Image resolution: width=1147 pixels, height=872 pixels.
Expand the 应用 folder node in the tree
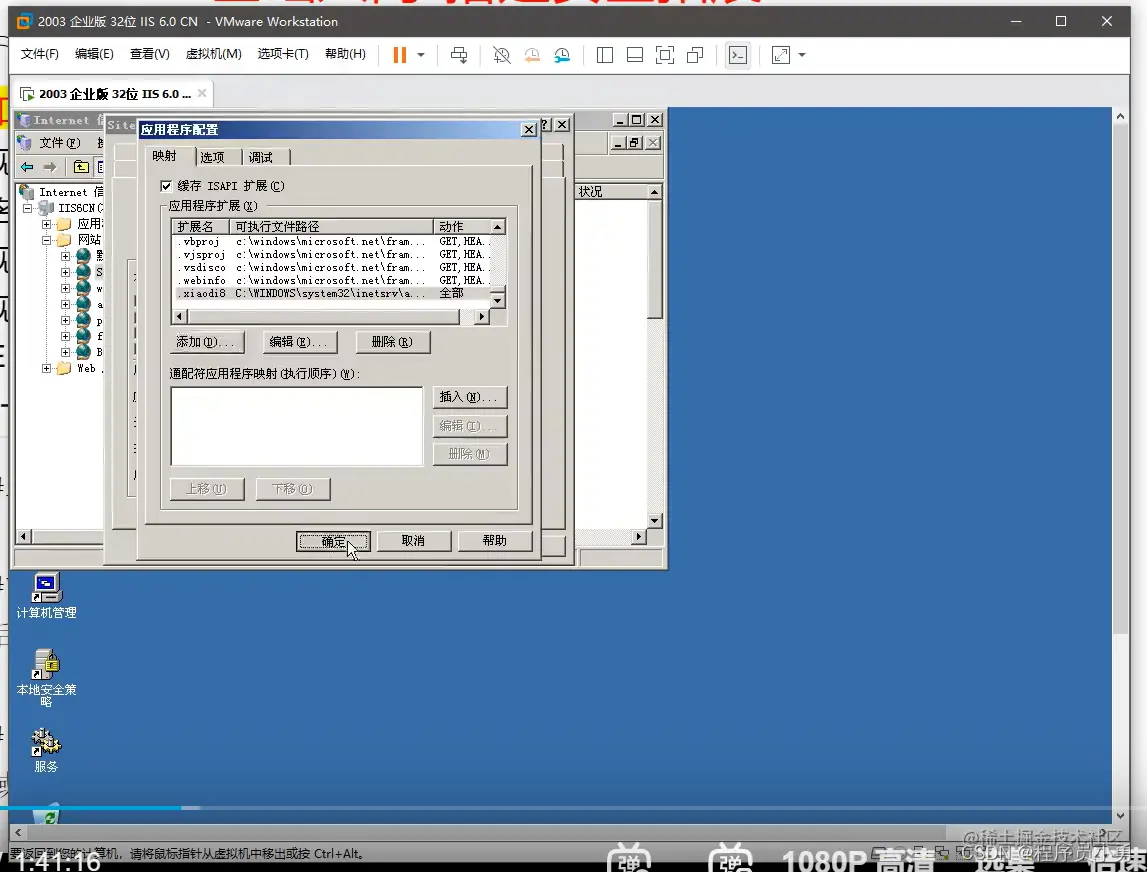point(46,224)
